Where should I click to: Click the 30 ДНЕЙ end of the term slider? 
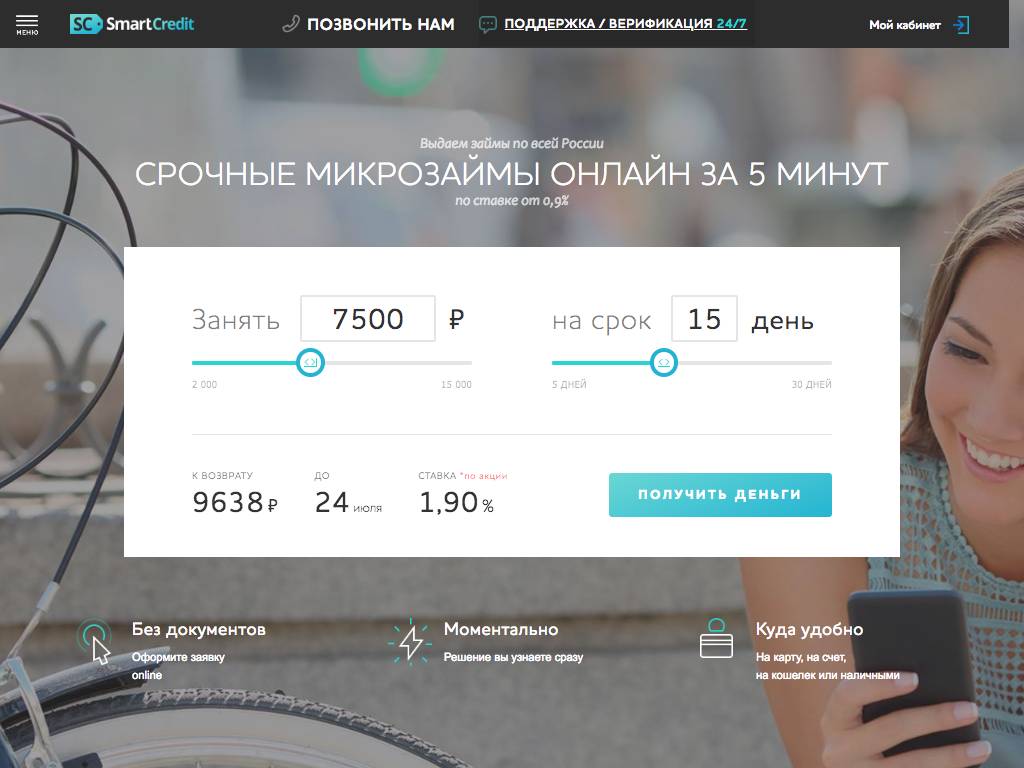[x=812, y=385]
